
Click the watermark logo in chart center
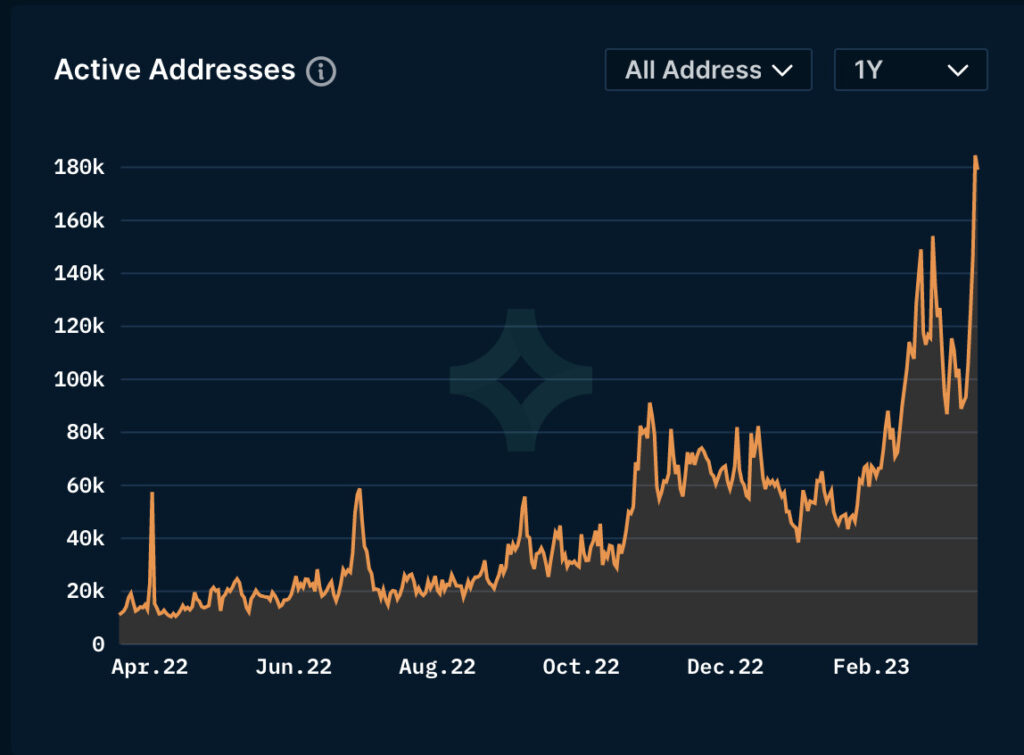tap(521, 380)
